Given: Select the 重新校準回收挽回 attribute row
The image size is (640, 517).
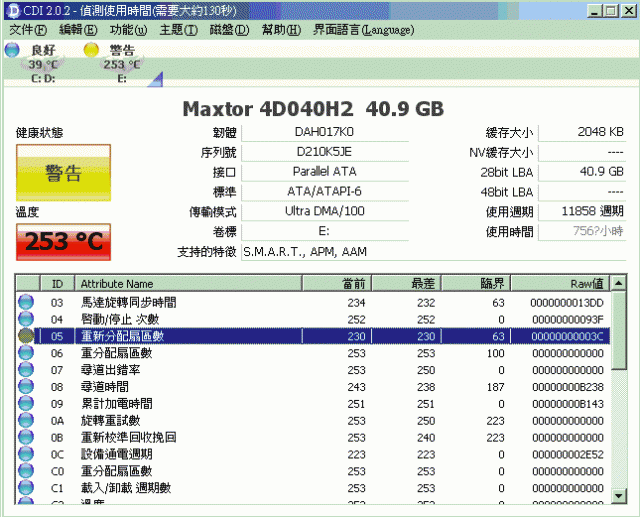Looking at the screenshot, I should pyautogui.click(x=313, y=437).
